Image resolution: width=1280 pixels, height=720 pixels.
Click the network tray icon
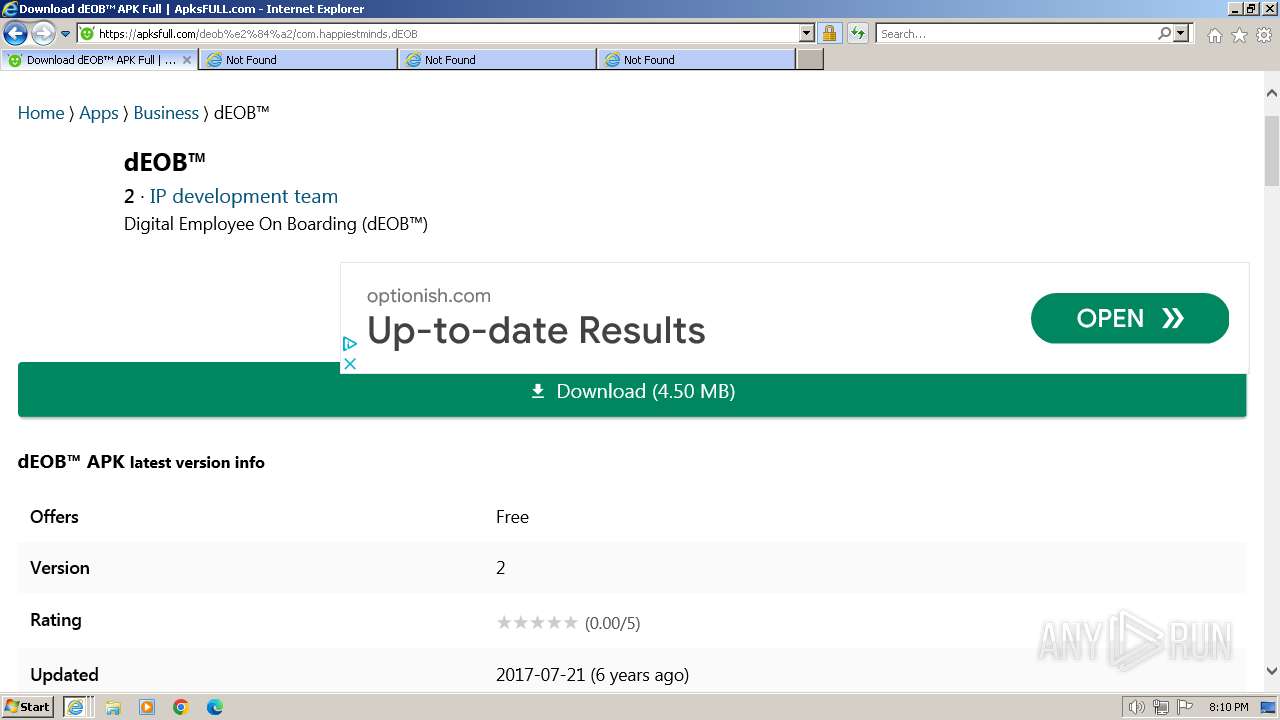[x=1161, y=707]
